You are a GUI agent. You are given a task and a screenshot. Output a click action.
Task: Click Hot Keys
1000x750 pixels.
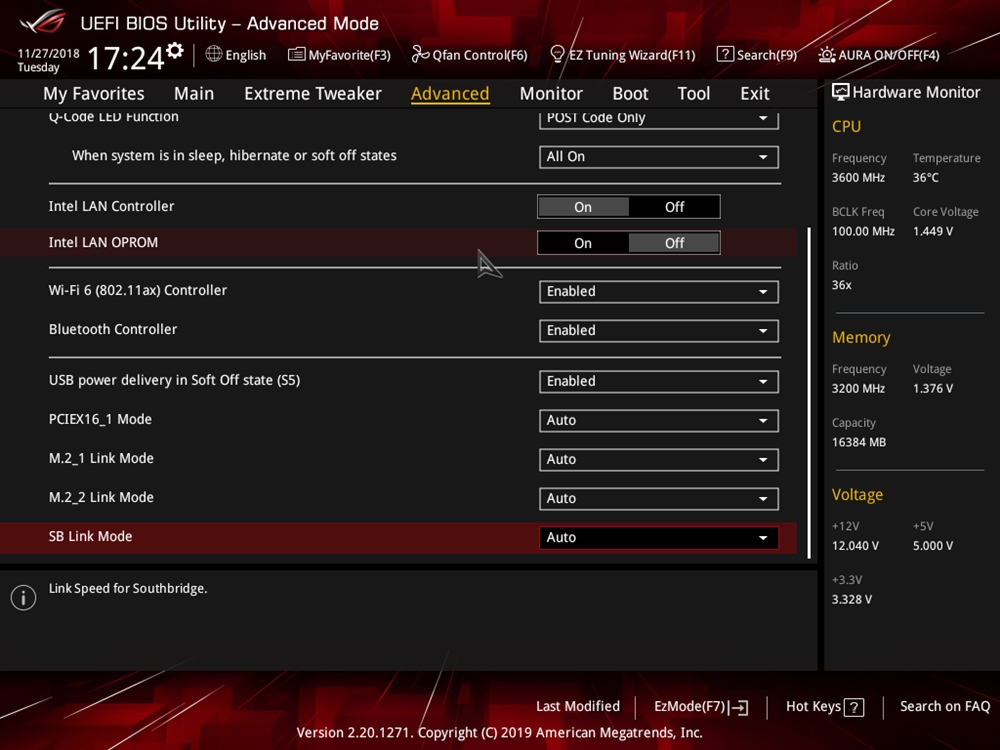coord(825,707)
